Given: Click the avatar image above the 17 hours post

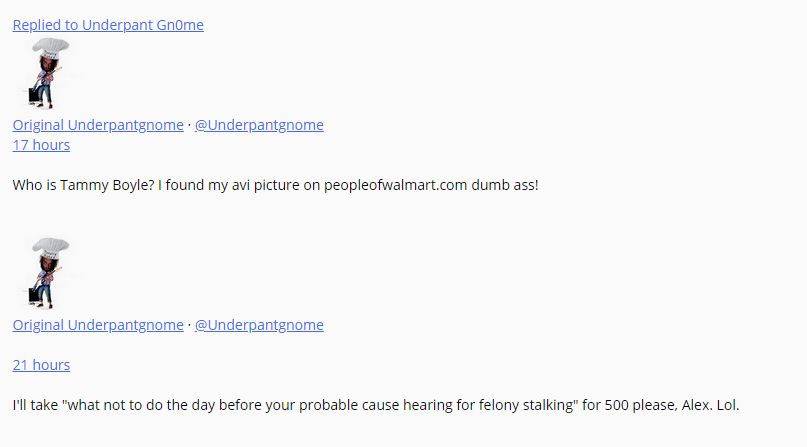Looking at the screenshot, I should [x=45, y=74].
